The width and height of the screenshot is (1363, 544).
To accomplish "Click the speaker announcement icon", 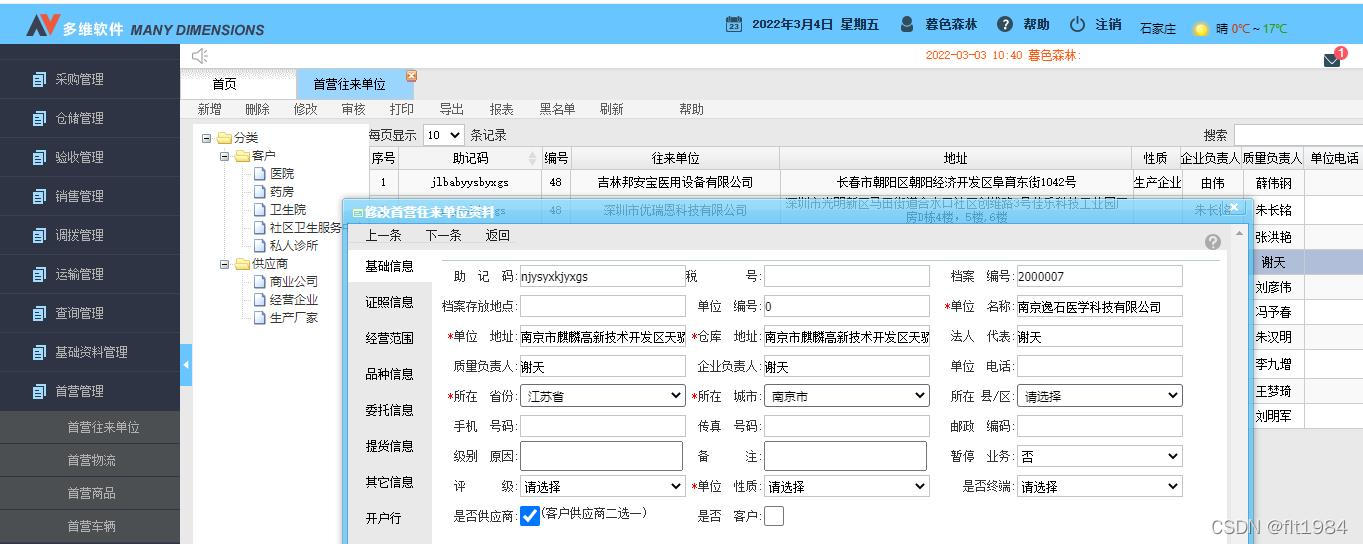I will click(x=200, y=56).
